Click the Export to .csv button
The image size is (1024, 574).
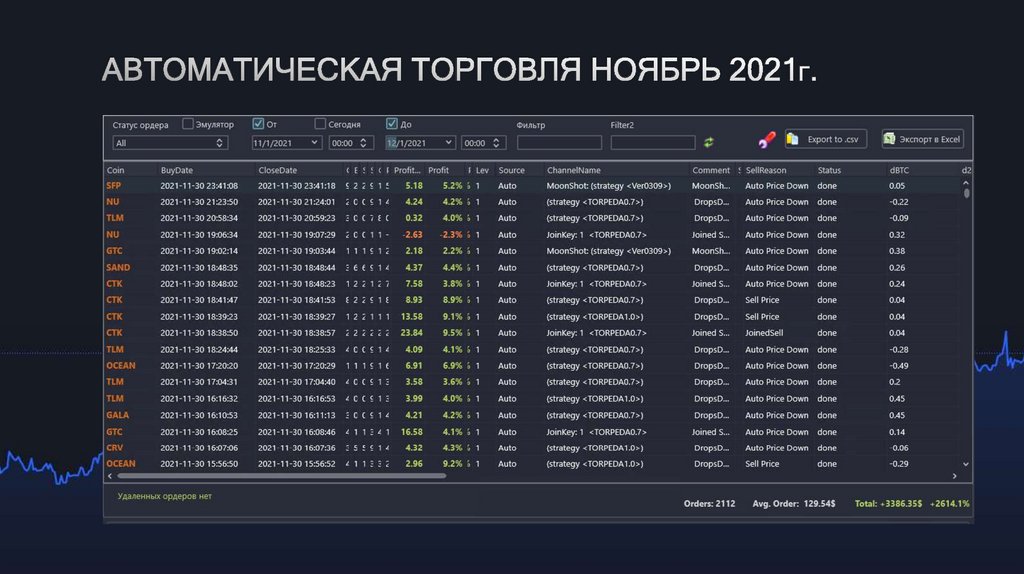825,139
